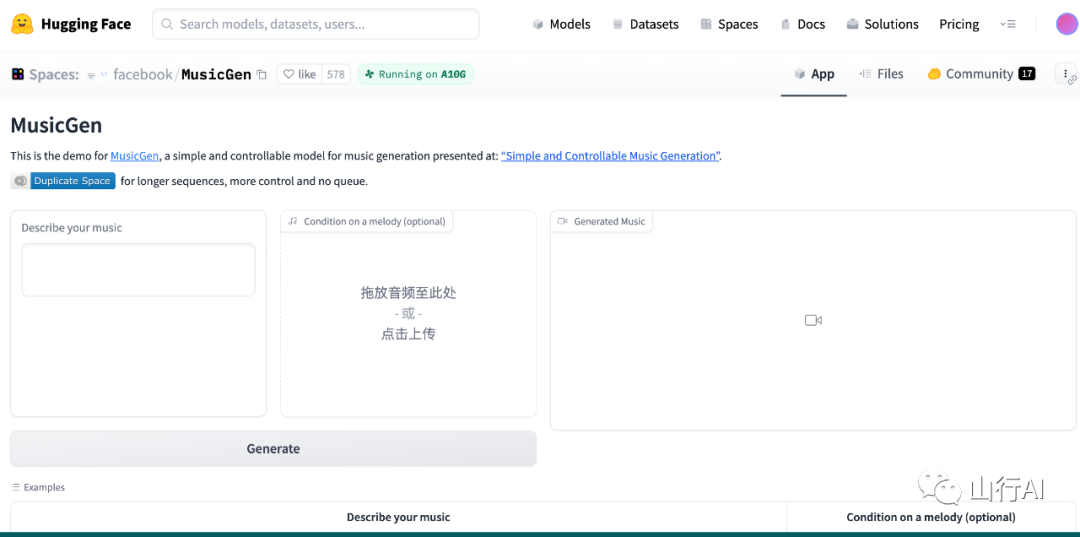Switch to the App tab
Viewport: 1080px width, 537px height.
pyautogui.click(x=813, y=74)
